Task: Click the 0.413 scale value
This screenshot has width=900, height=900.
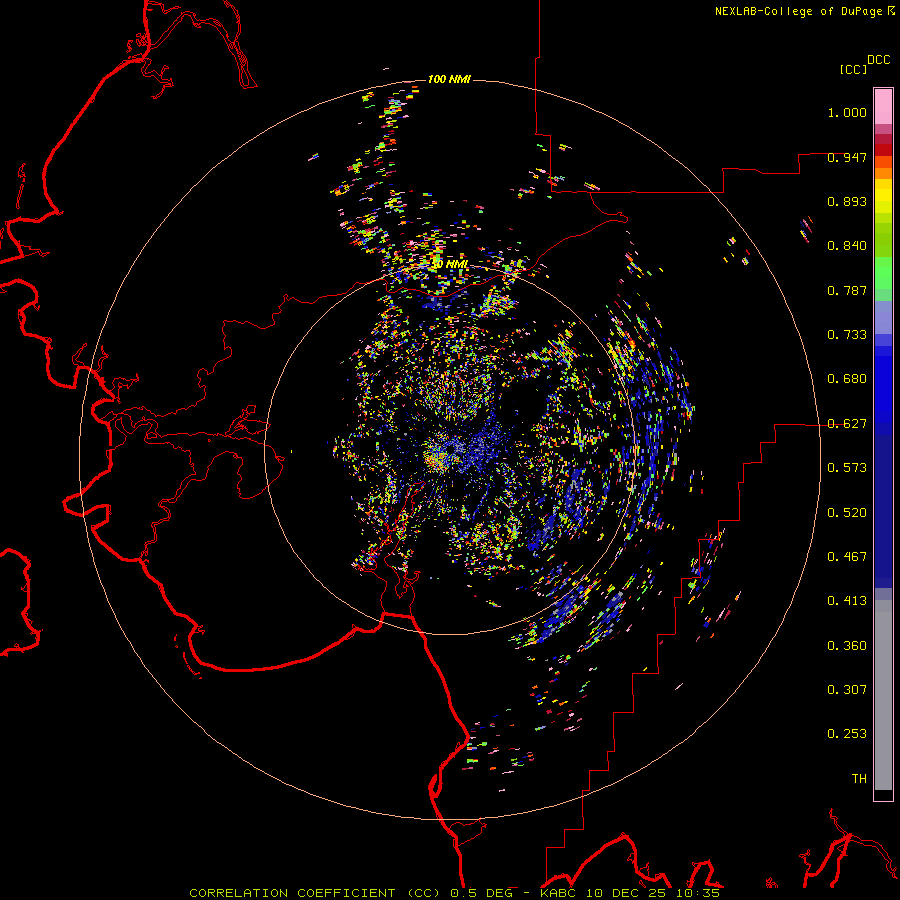Action: coord(847,601)
